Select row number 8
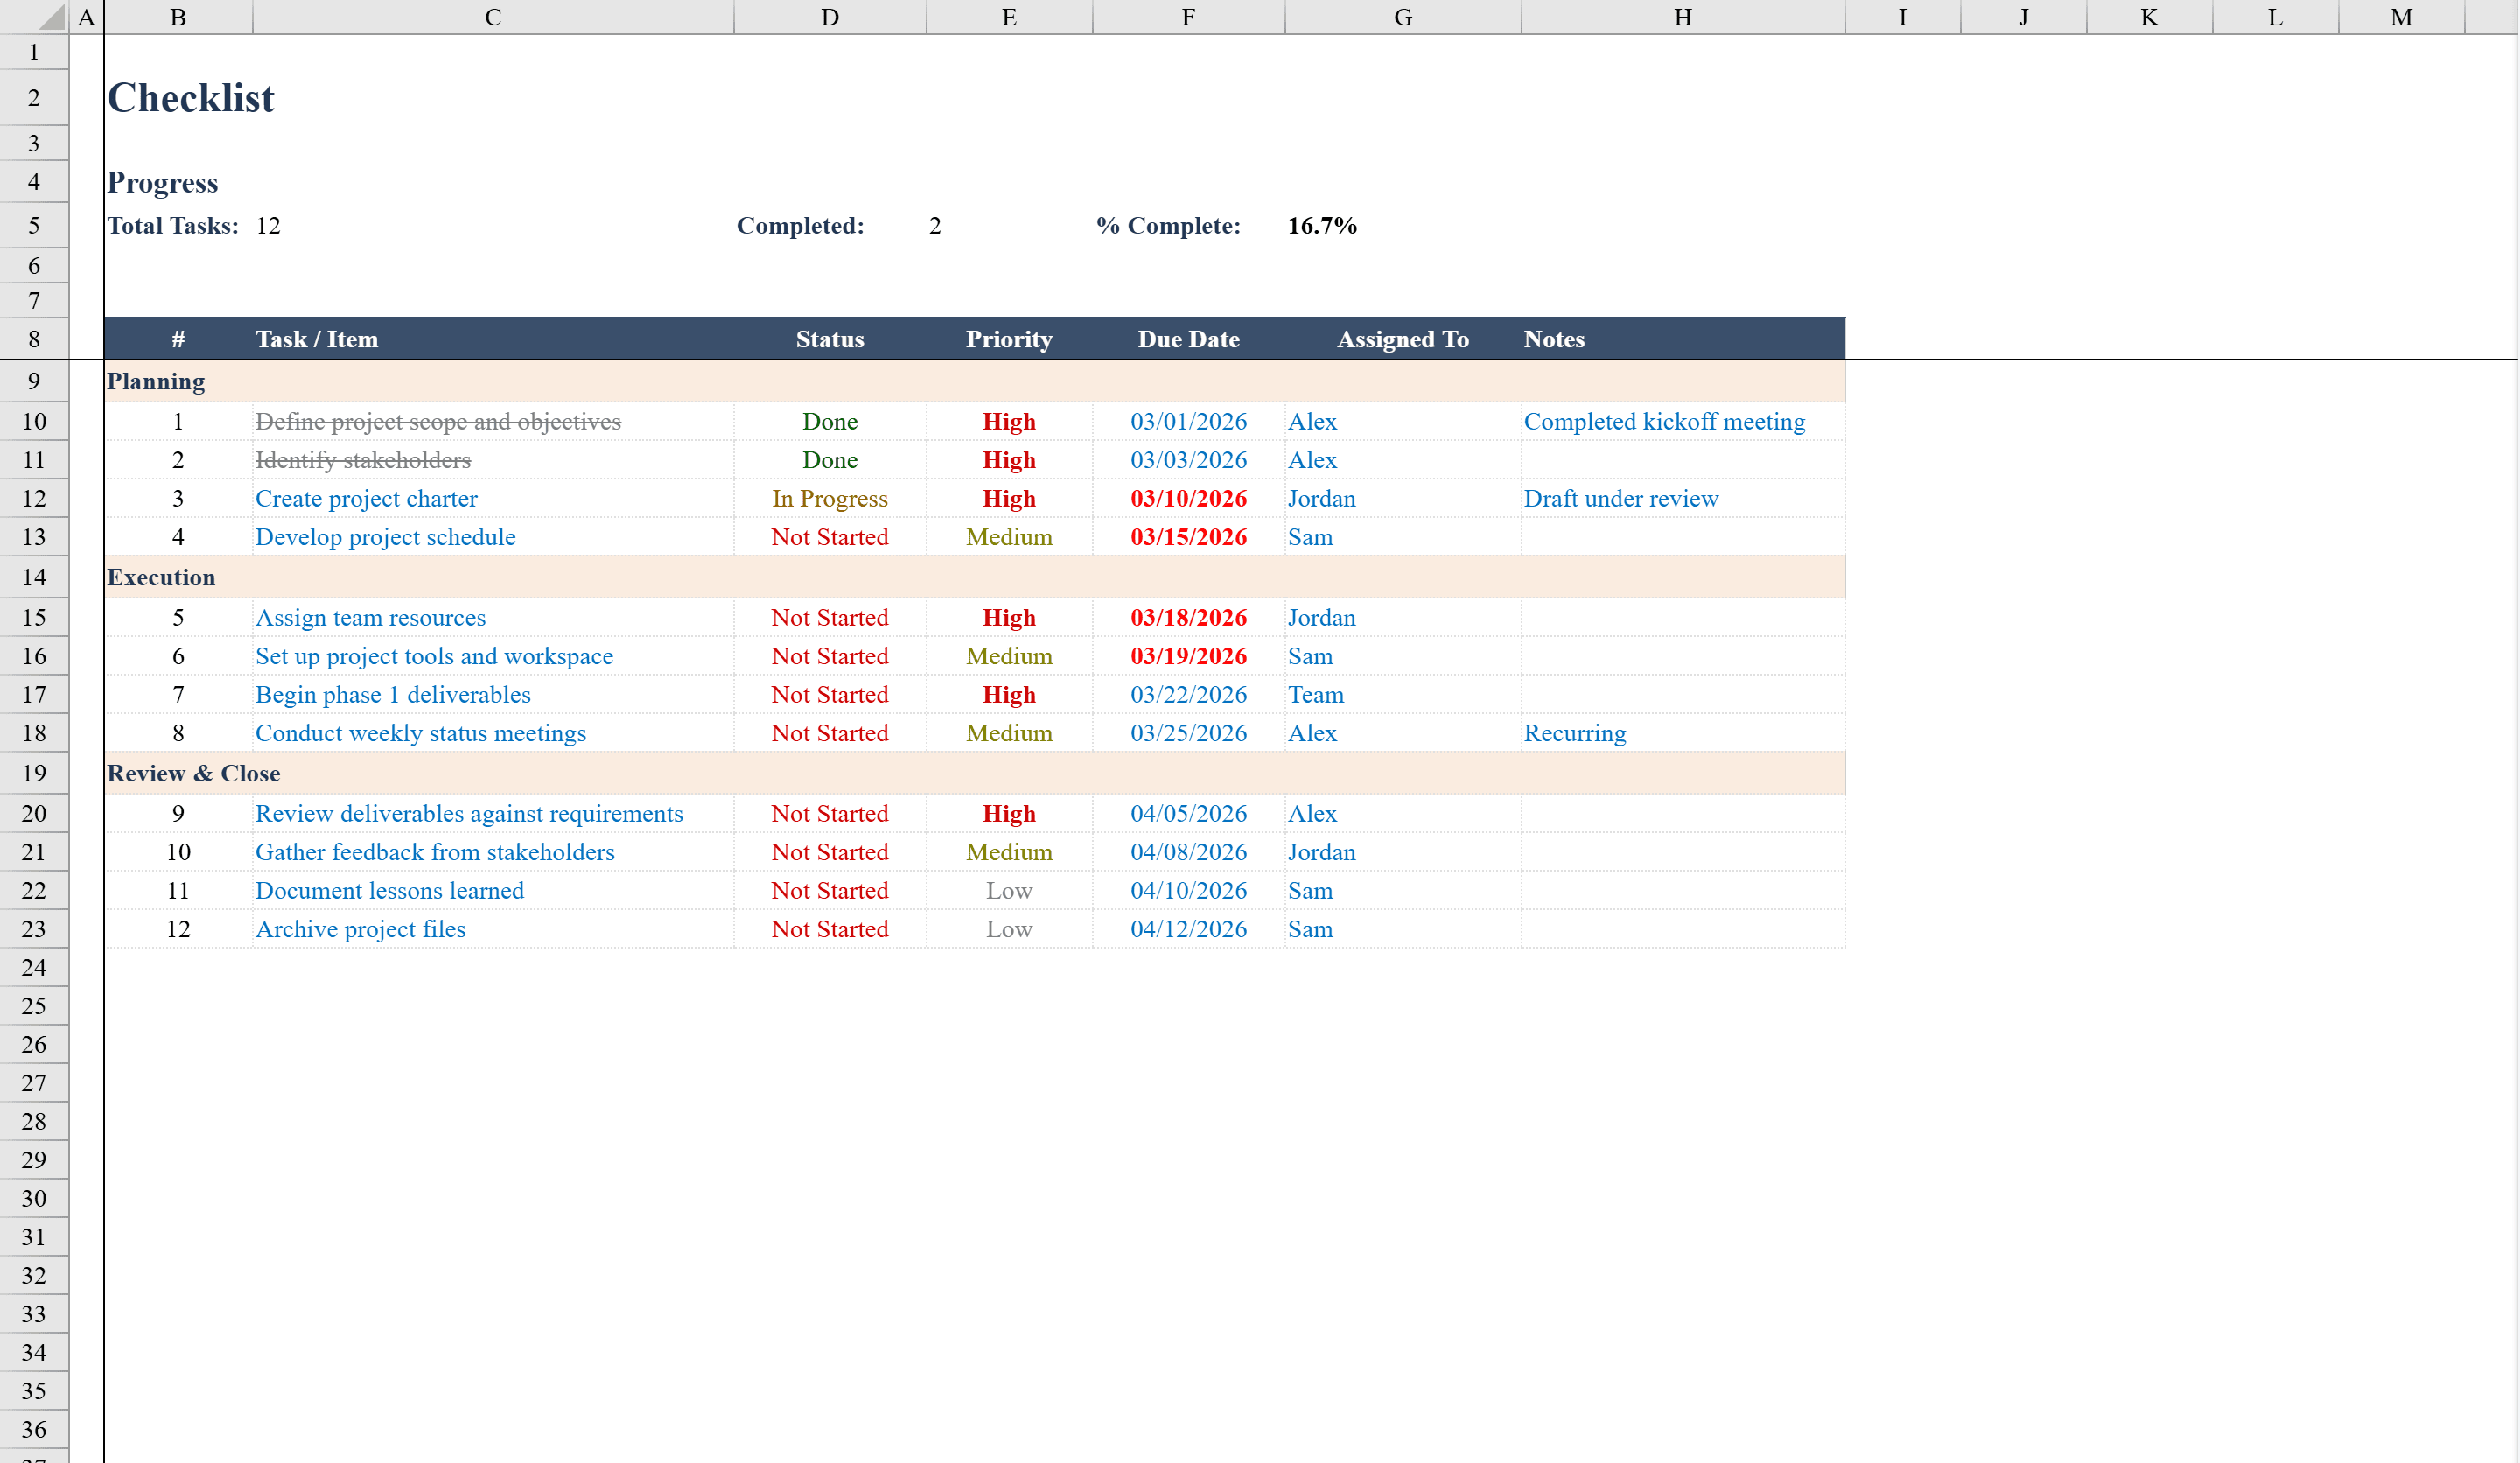The image size is (2520, 1463). click(33, 338)
